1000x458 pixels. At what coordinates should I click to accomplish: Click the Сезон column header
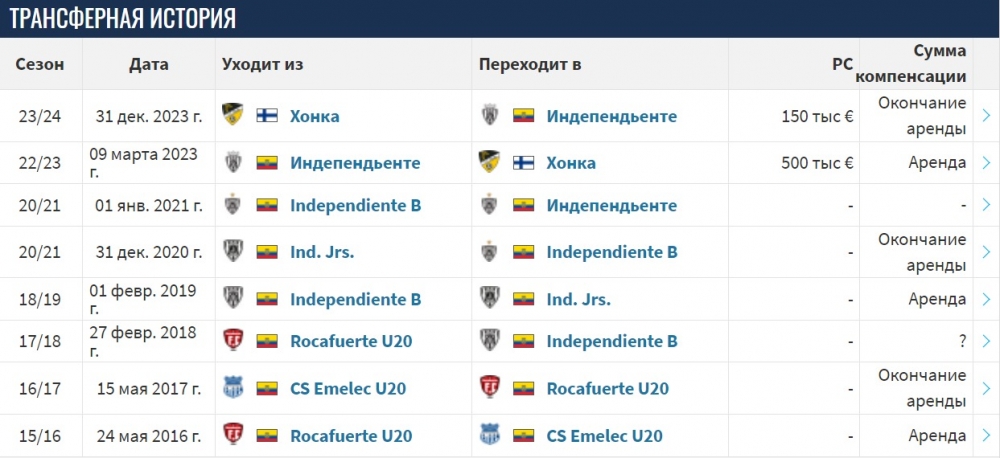tap(40, 64)
